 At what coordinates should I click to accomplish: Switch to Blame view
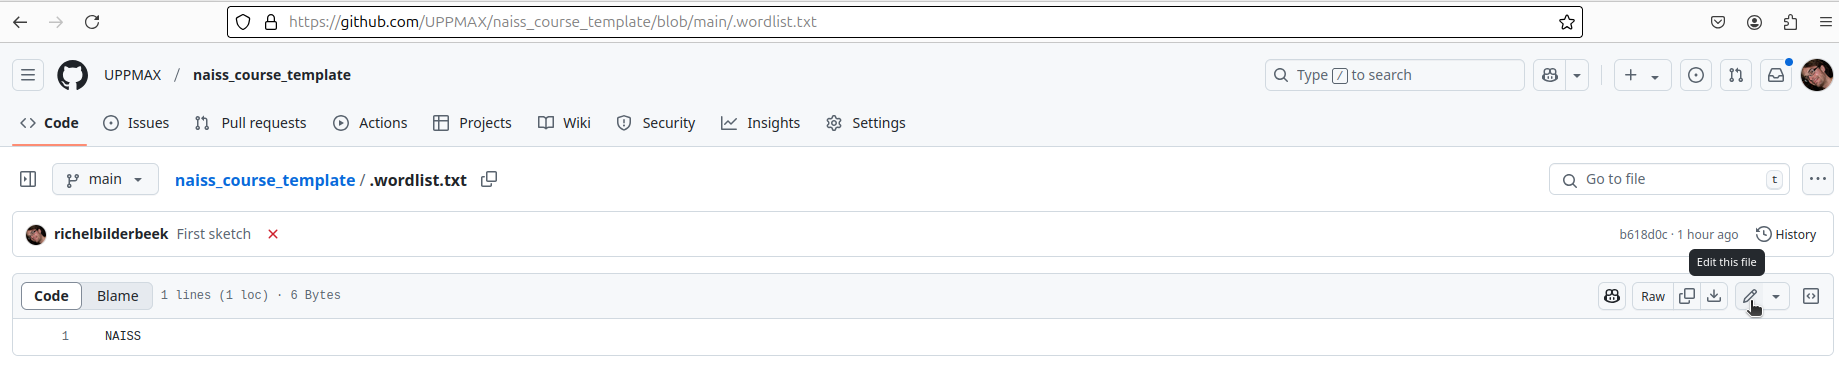pyautogui.click(x=117, y=296)
